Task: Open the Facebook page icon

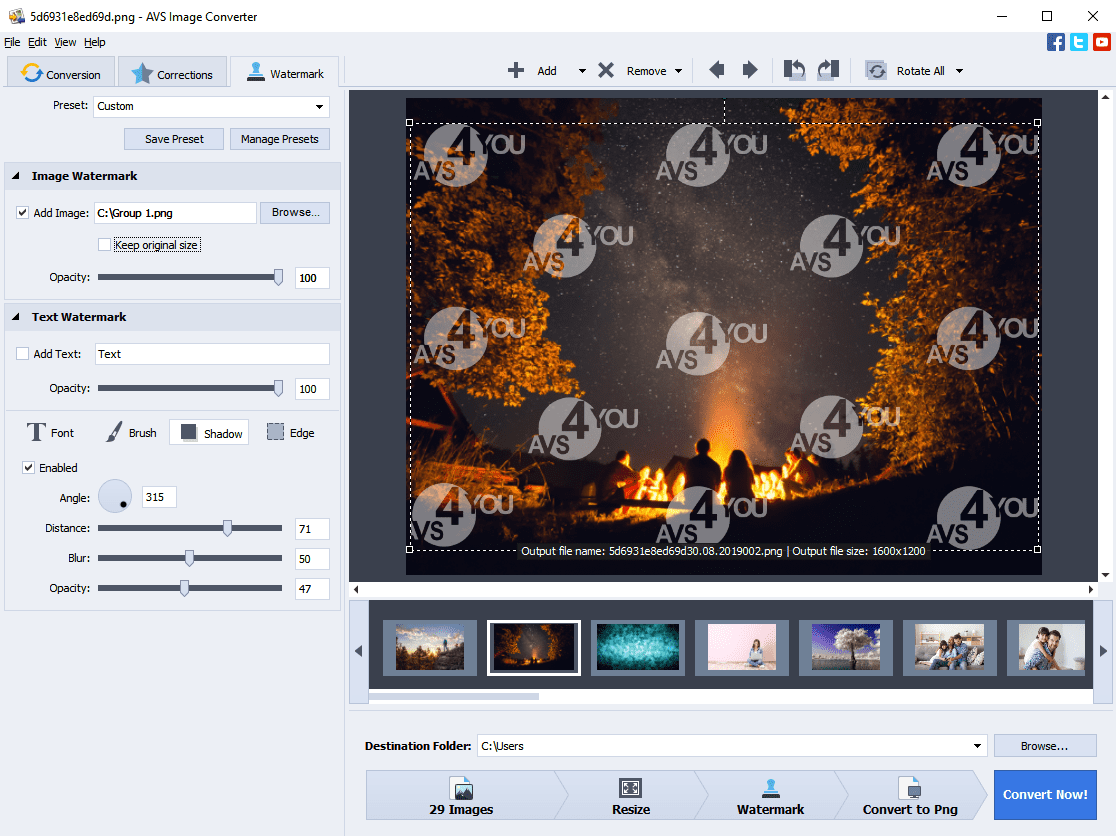Action: point(1056,42)
